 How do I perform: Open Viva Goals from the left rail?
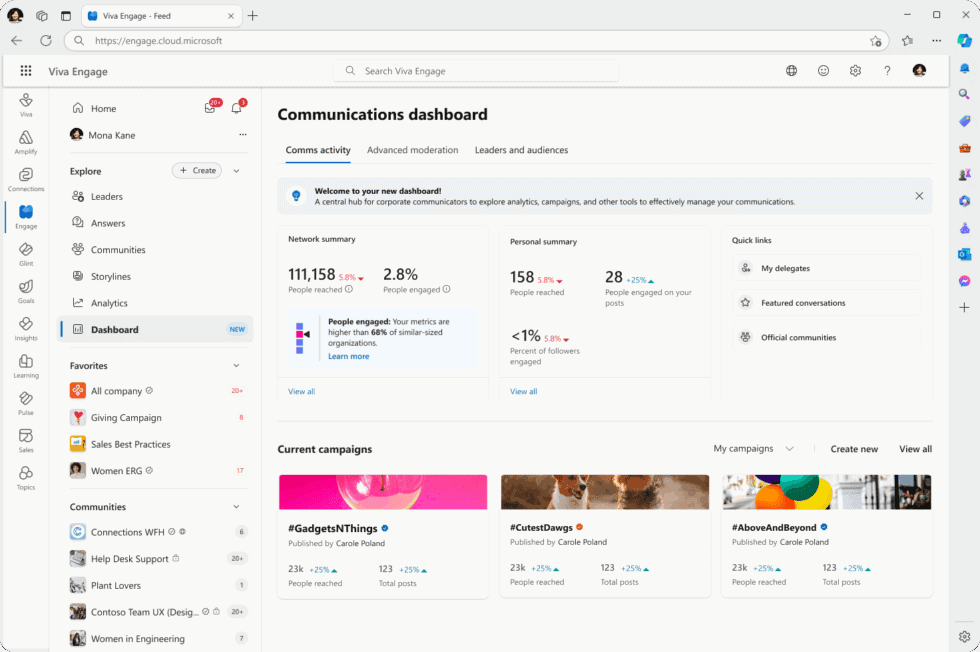(25, 290)
